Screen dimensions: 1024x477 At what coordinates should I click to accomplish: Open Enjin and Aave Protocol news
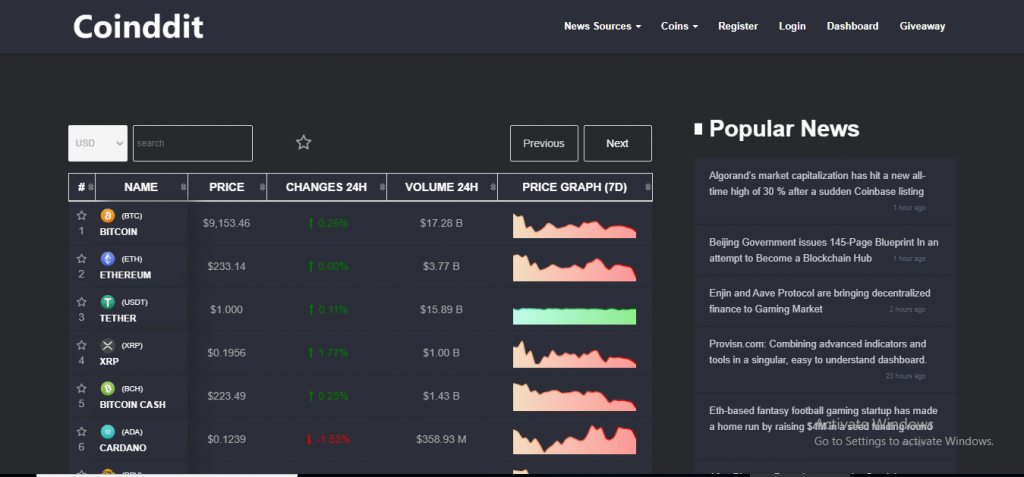[820, 301]
